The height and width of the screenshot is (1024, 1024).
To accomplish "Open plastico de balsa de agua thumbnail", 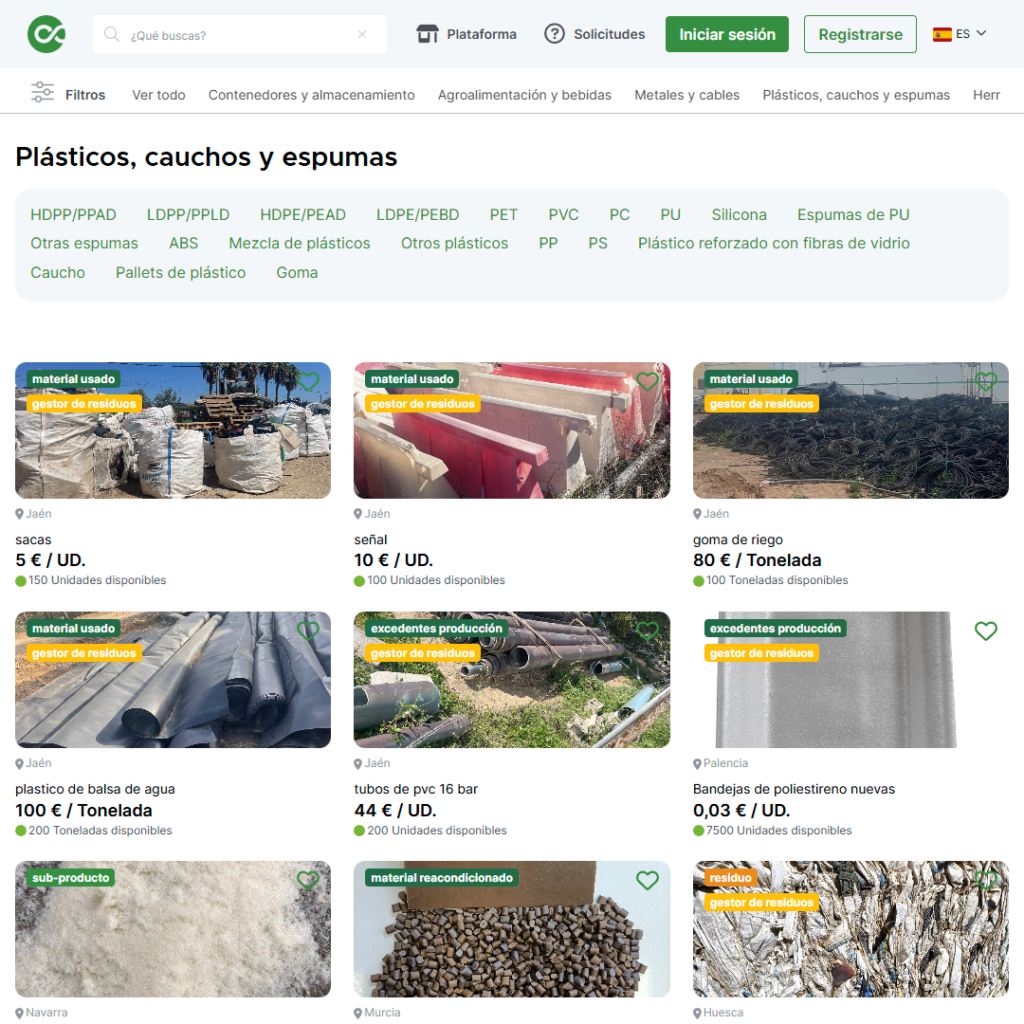I will pos(173,680).
